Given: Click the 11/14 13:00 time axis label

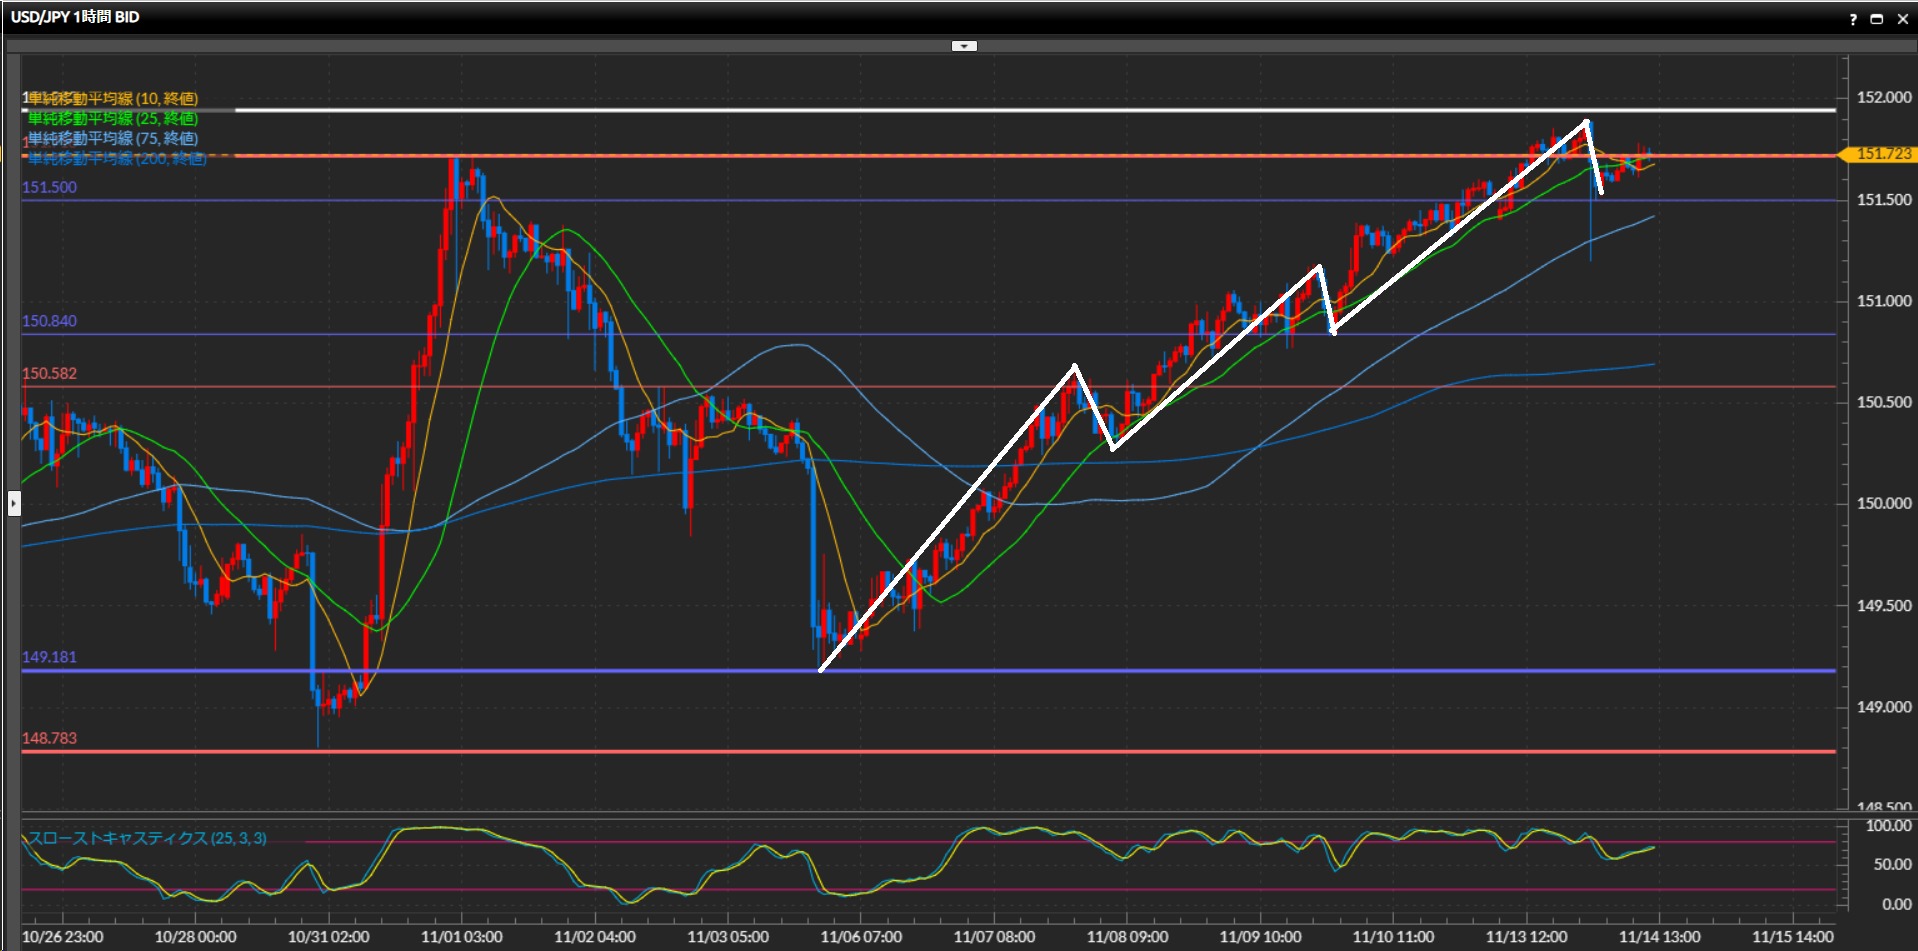Looking at the screenshot, I should click(1659, 937).
